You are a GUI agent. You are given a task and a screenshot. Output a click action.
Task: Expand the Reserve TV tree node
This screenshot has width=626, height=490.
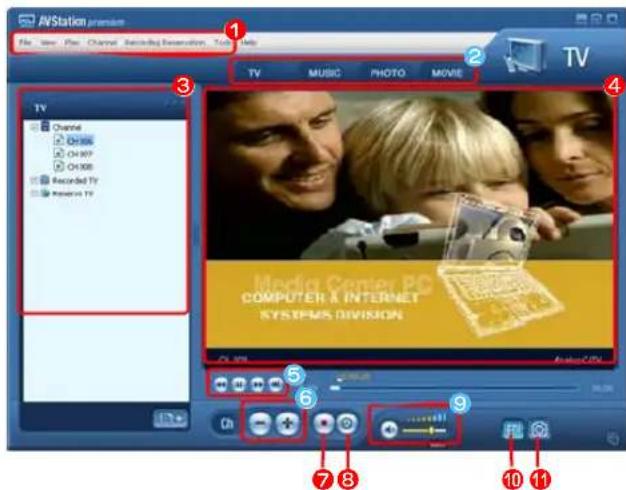click(x=34, y=194)
